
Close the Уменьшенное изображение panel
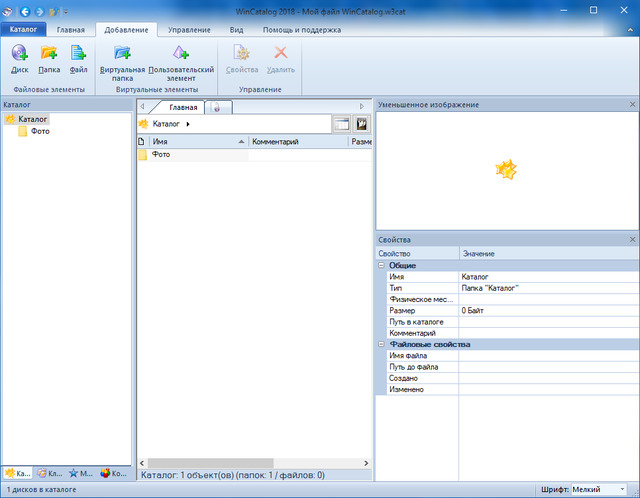pos(632,105)
